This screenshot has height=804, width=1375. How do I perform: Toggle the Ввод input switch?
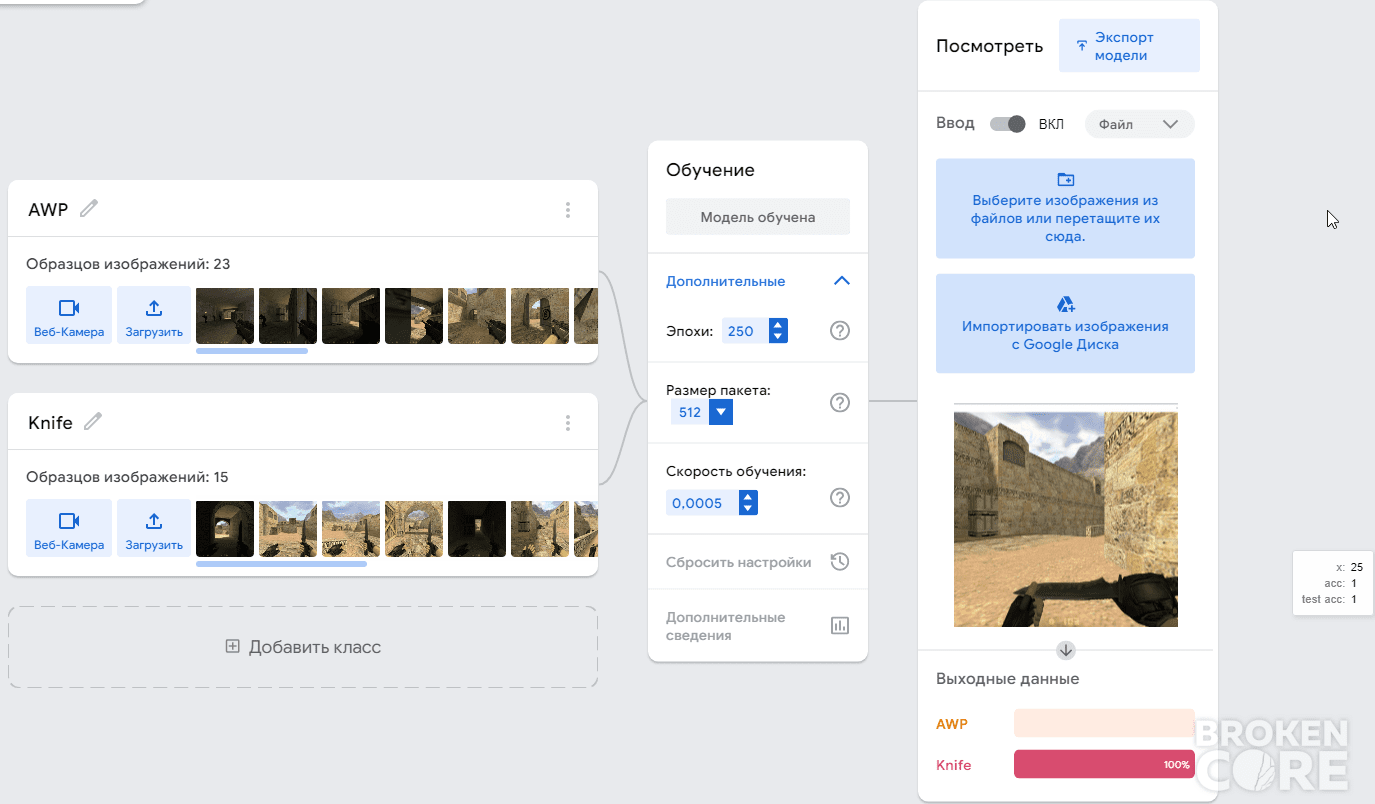coord(1008,124)
